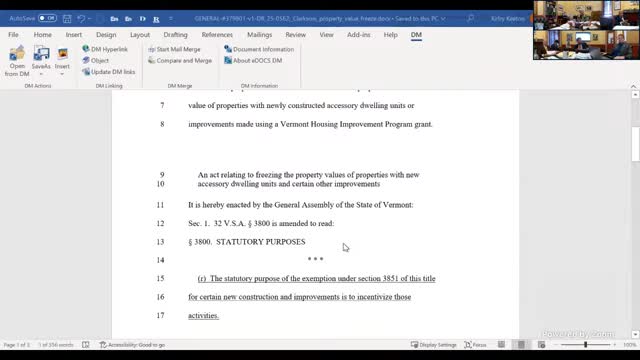640x360 pixels.
Task: Toggle Focus mode in status bar
Action: pos(476,345)
